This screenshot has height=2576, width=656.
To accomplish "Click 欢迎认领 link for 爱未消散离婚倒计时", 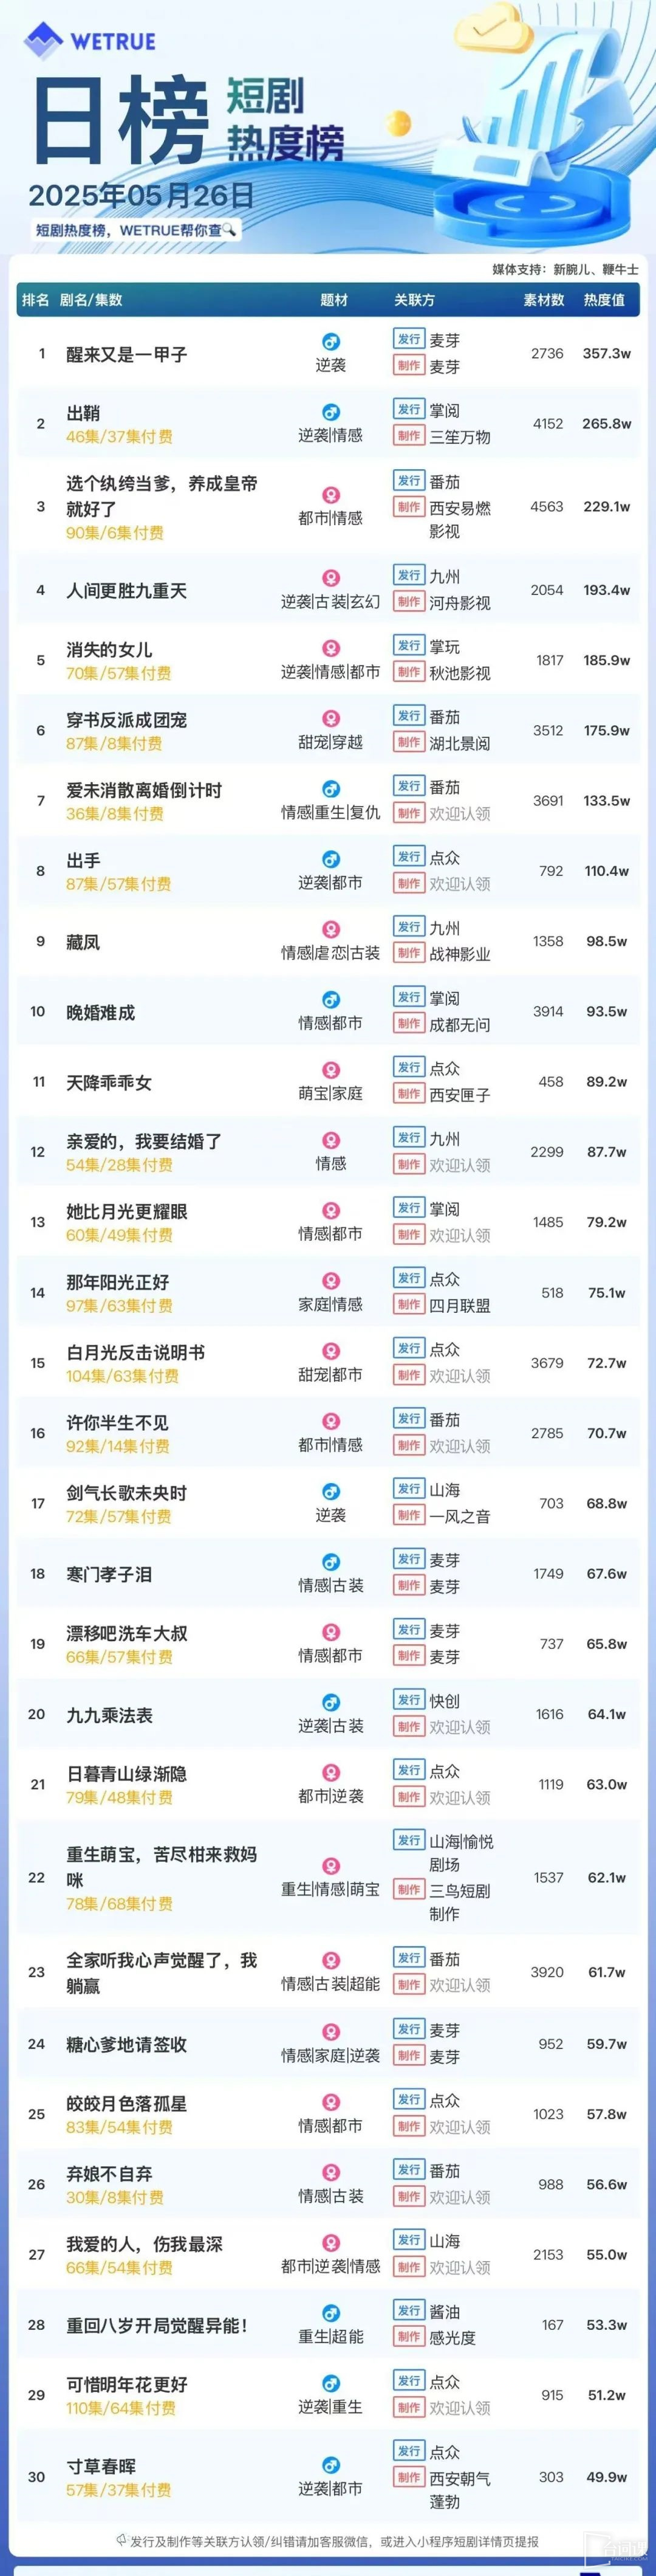I will point(460,814).
